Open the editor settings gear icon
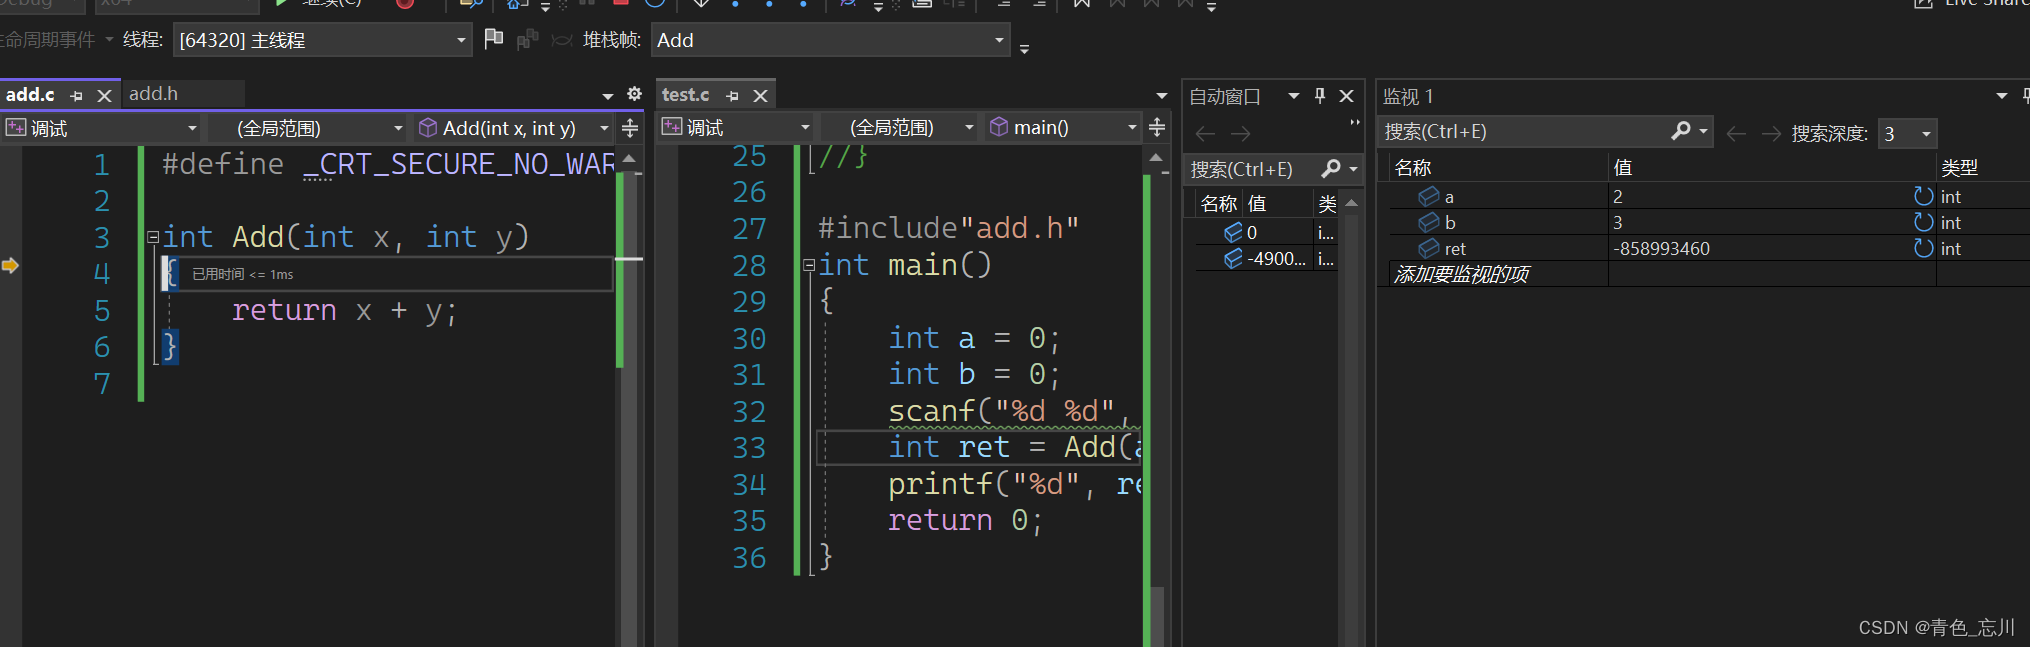 (x=634, y=94)
